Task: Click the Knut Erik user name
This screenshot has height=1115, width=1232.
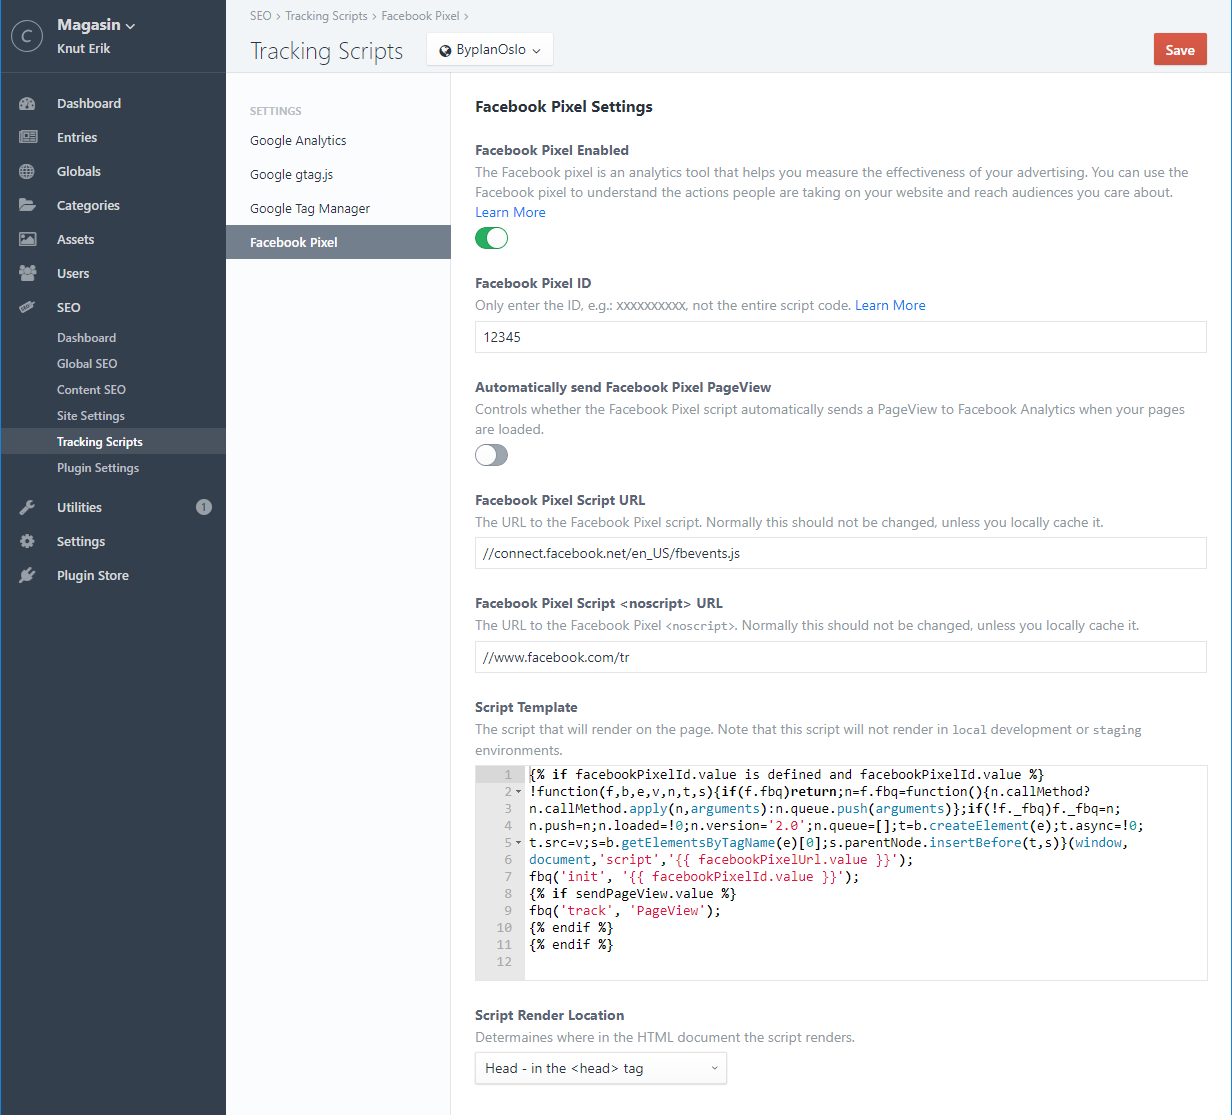Action: [83, 49]
